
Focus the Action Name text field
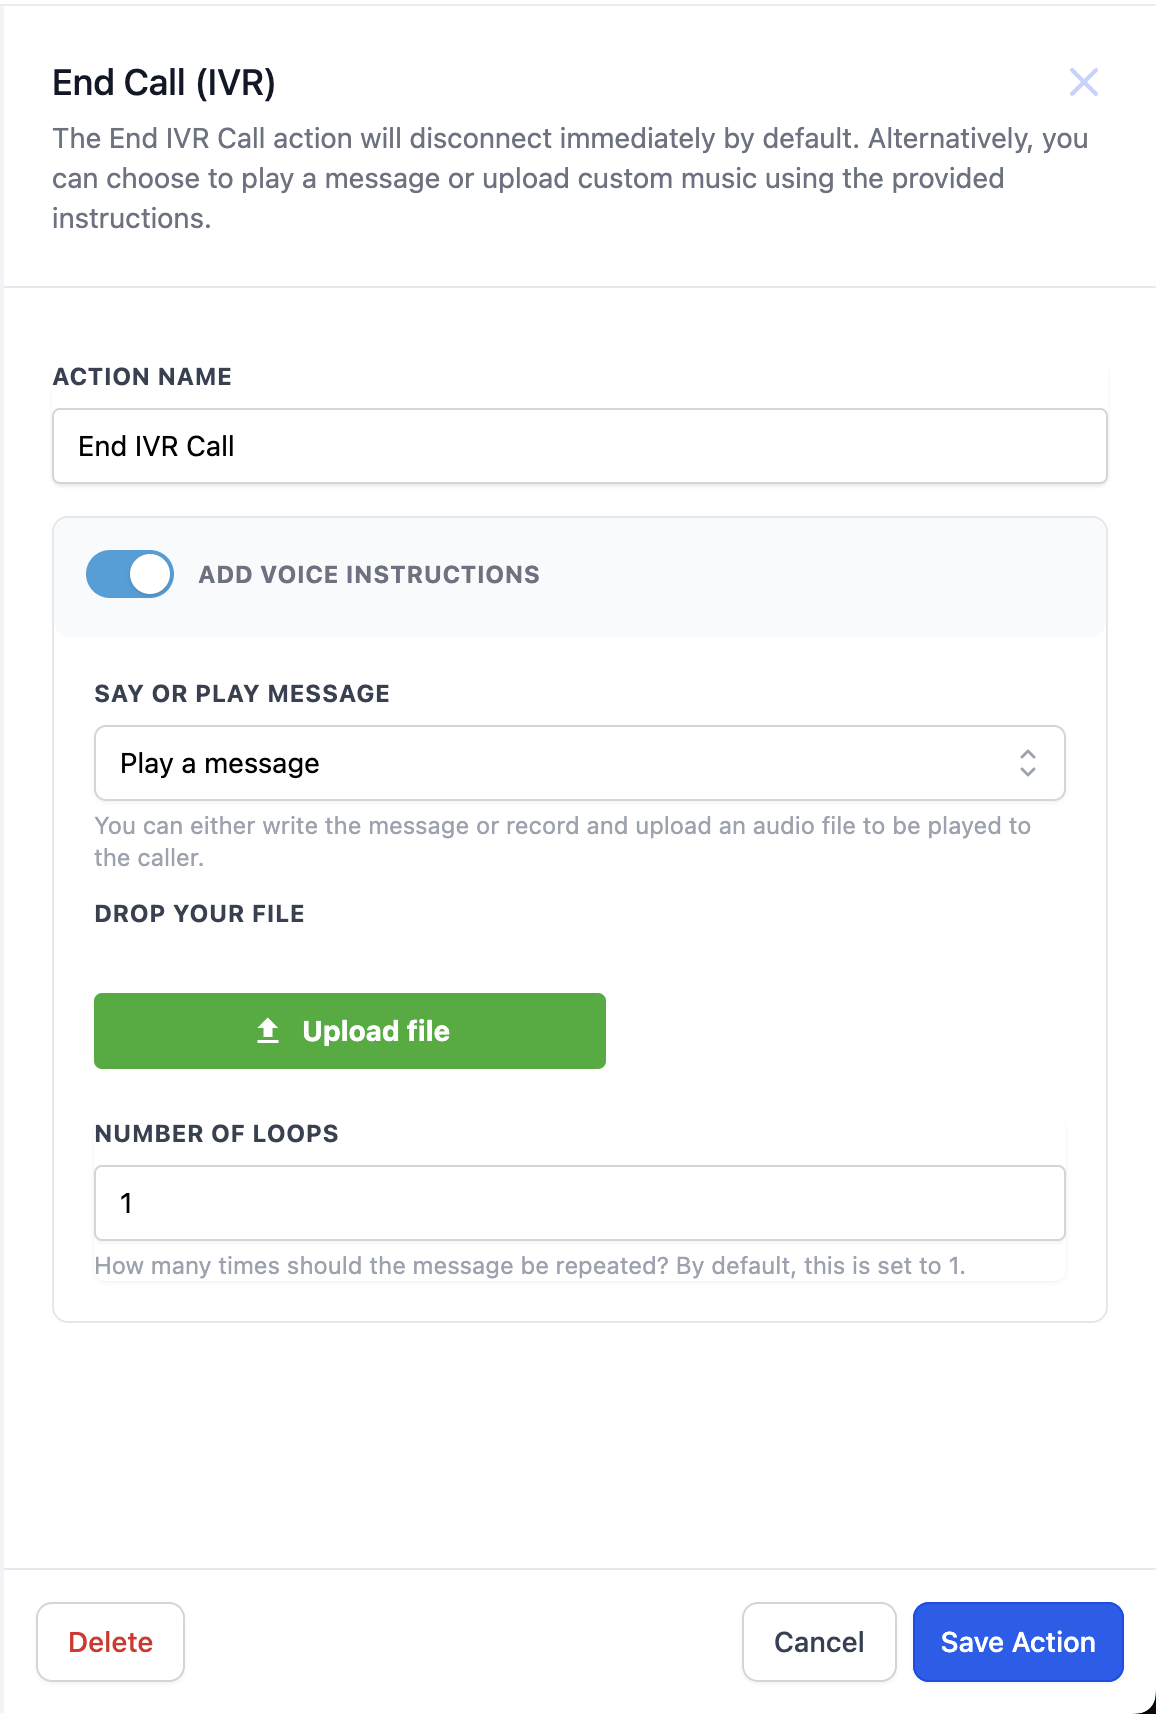(x=579, y=446)
